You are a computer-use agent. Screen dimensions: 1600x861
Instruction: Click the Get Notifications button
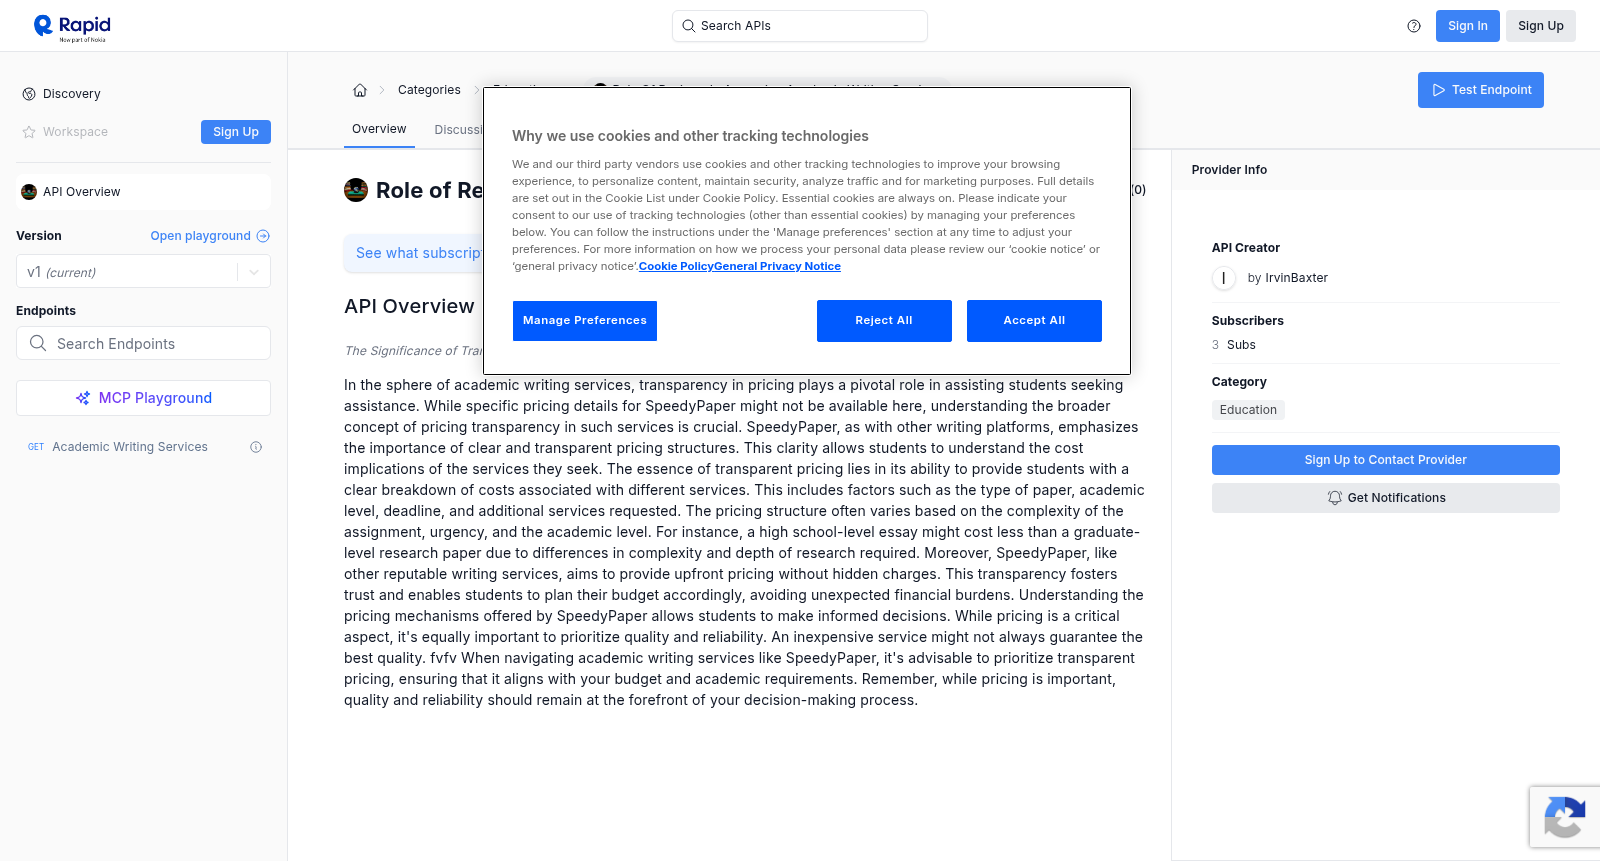(1386, 498)
